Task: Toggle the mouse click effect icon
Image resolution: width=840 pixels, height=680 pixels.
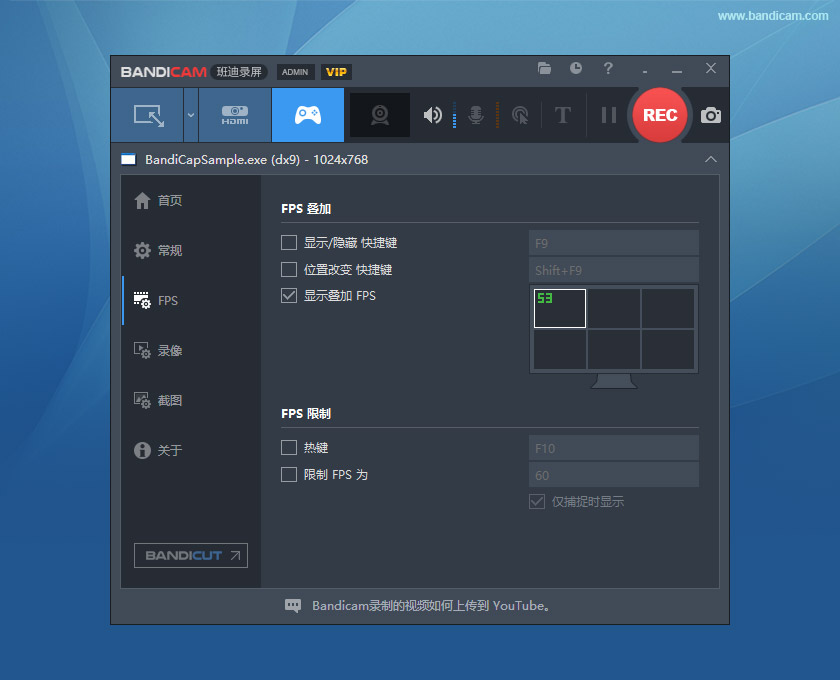Action: 520,115
